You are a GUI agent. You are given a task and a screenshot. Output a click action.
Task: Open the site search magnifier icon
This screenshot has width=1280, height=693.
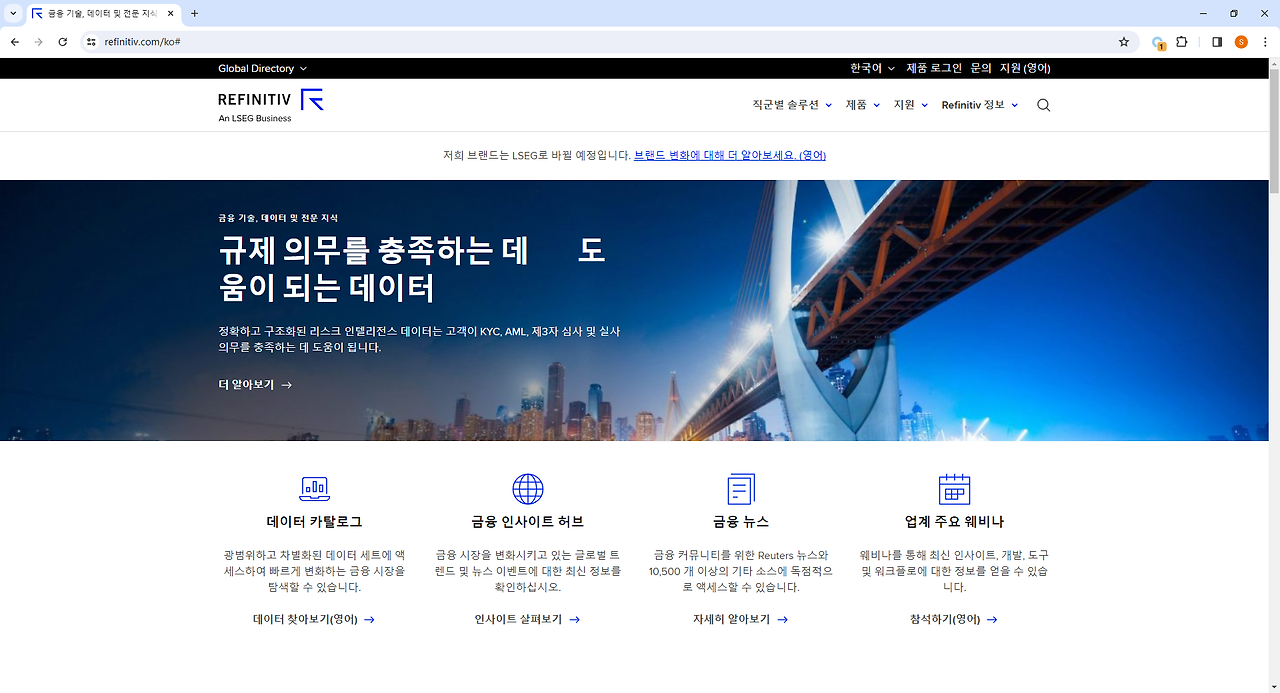pos(1043,105)
